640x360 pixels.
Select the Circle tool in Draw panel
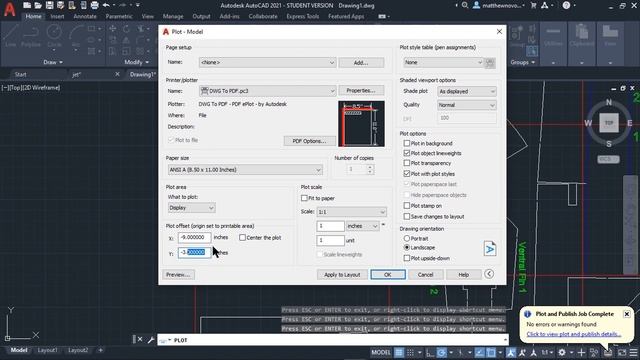54,35
